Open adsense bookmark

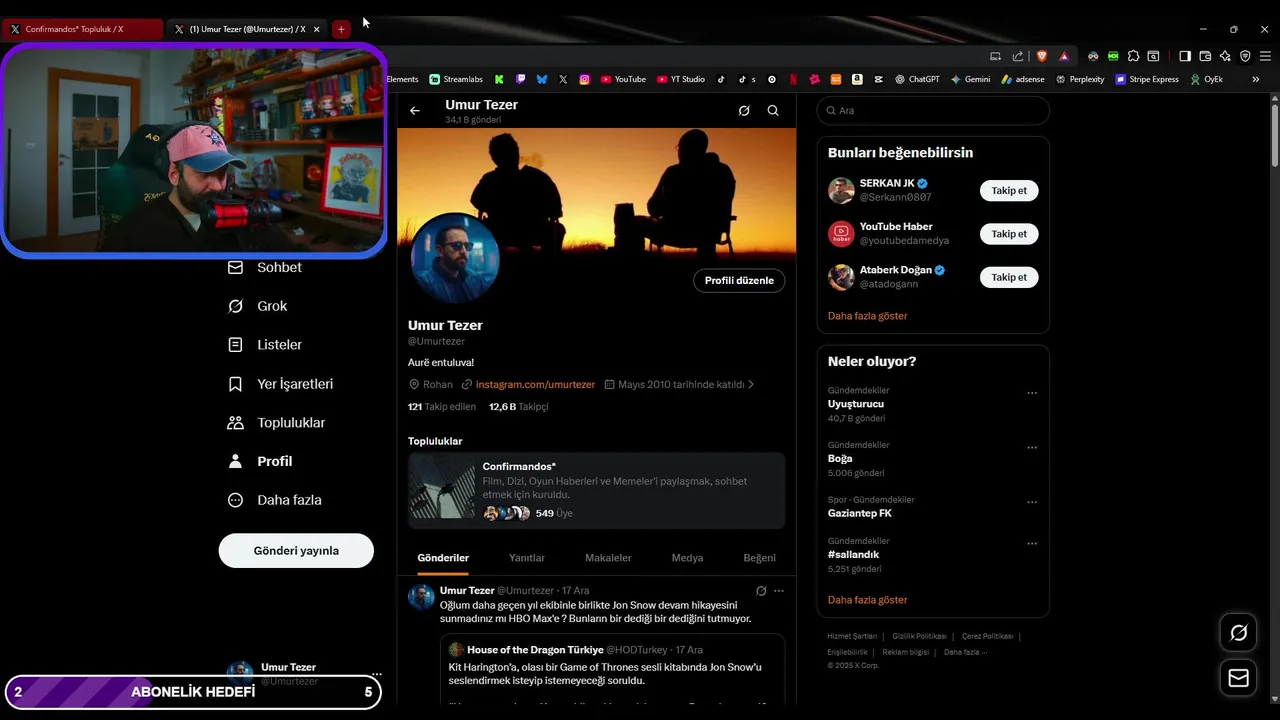point(1023,79)
